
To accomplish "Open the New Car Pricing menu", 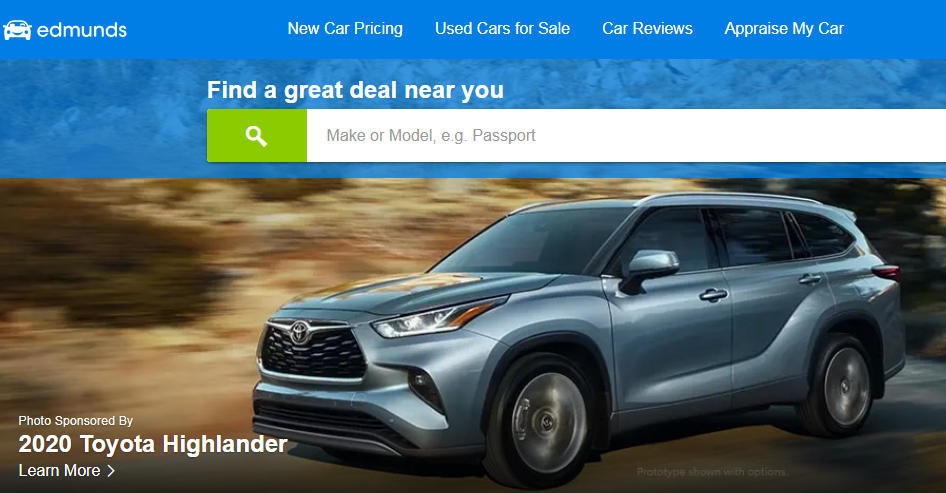I will coord(345,28).
